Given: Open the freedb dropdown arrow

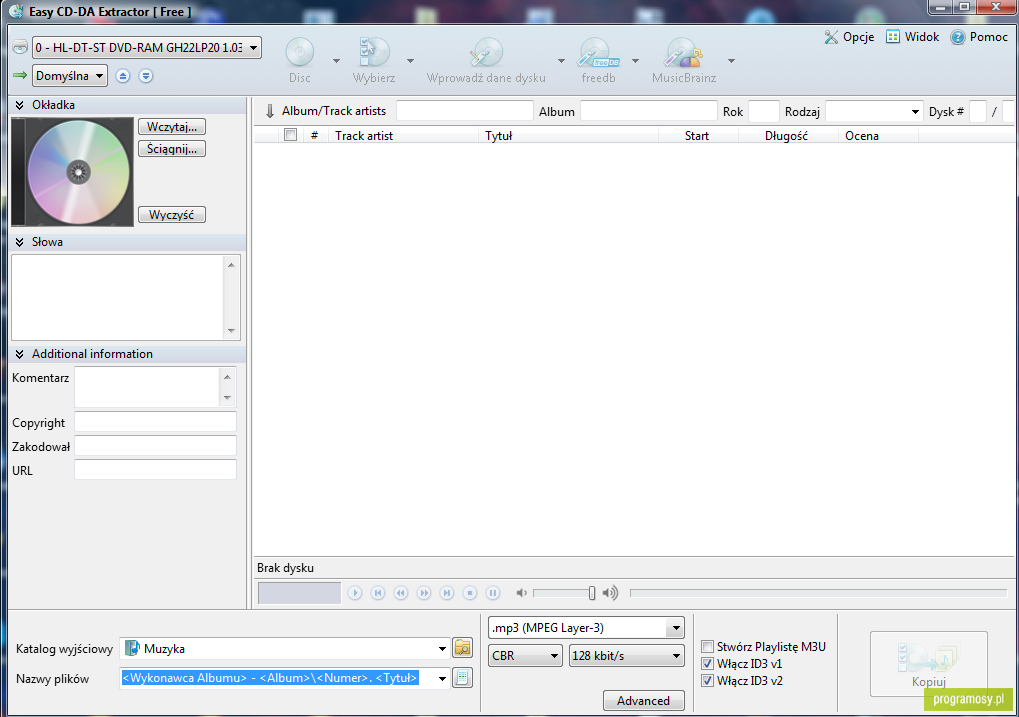Looking at the screenshot, I should (635, 61).
